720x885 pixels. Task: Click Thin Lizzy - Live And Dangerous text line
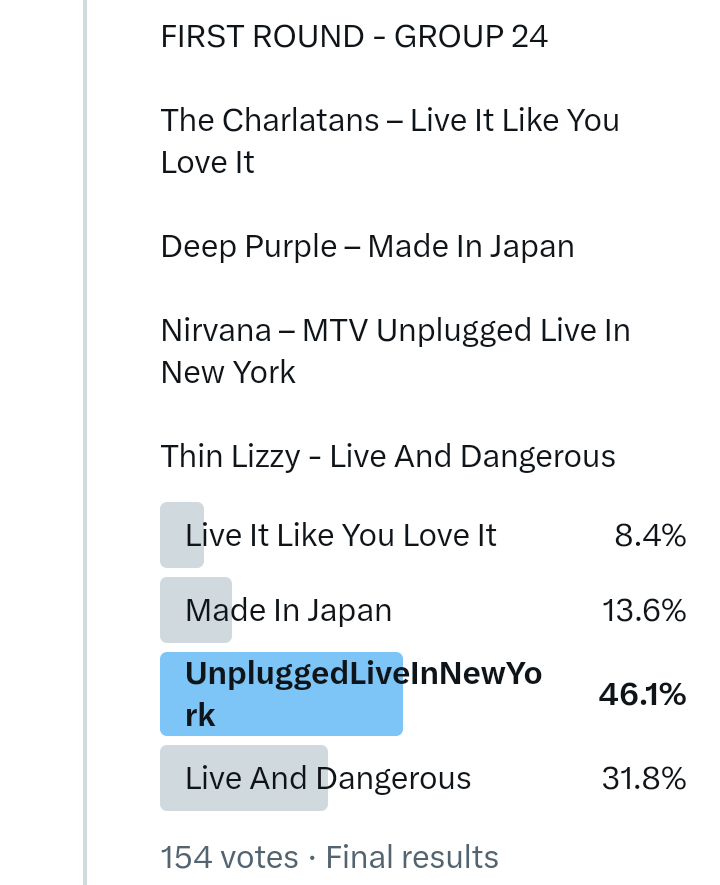388,456
